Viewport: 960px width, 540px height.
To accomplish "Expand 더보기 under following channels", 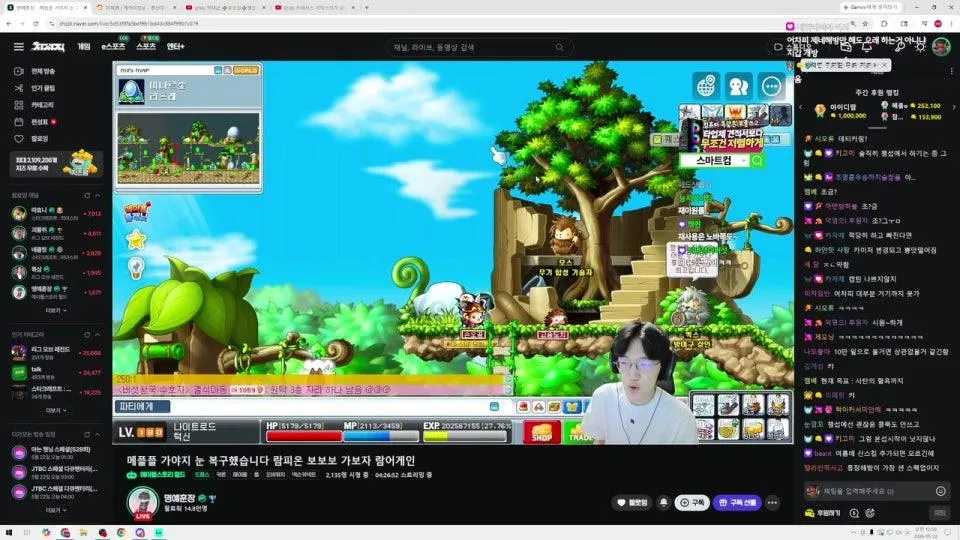I will pyautogui.click(x=56, y=310).
